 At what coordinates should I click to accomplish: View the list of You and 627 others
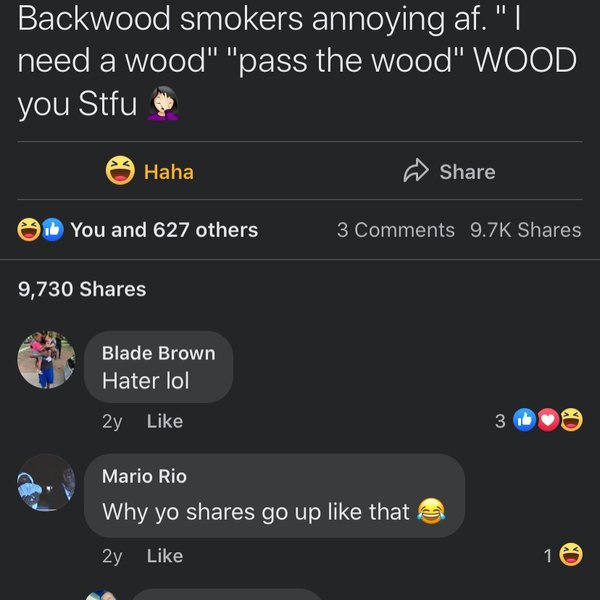[164, 230]
